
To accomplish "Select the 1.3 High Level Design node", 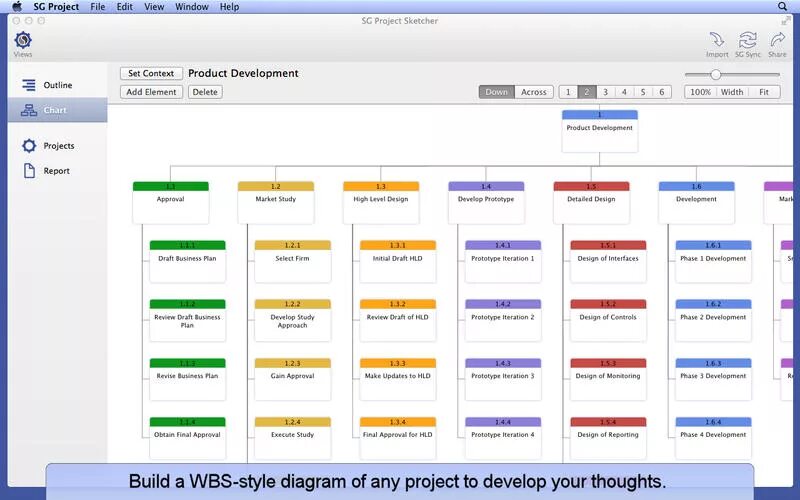I will pos(381,203).
